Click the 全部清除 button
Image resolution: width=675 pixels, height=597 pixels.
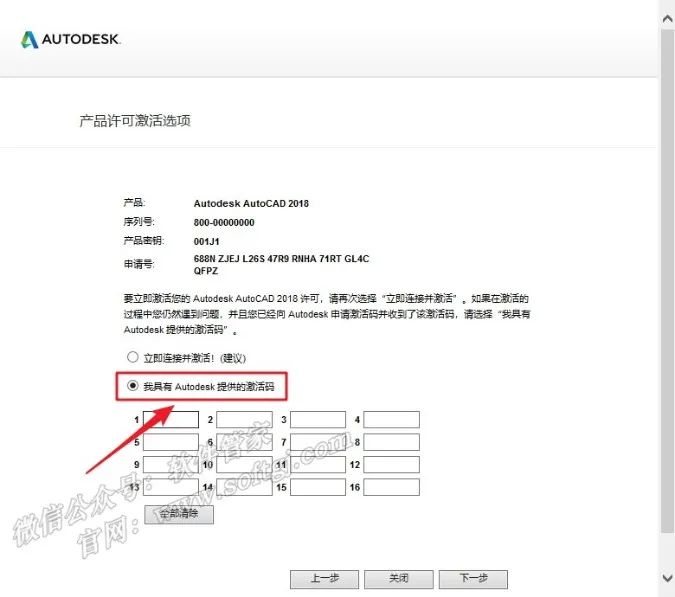[179, 515]
